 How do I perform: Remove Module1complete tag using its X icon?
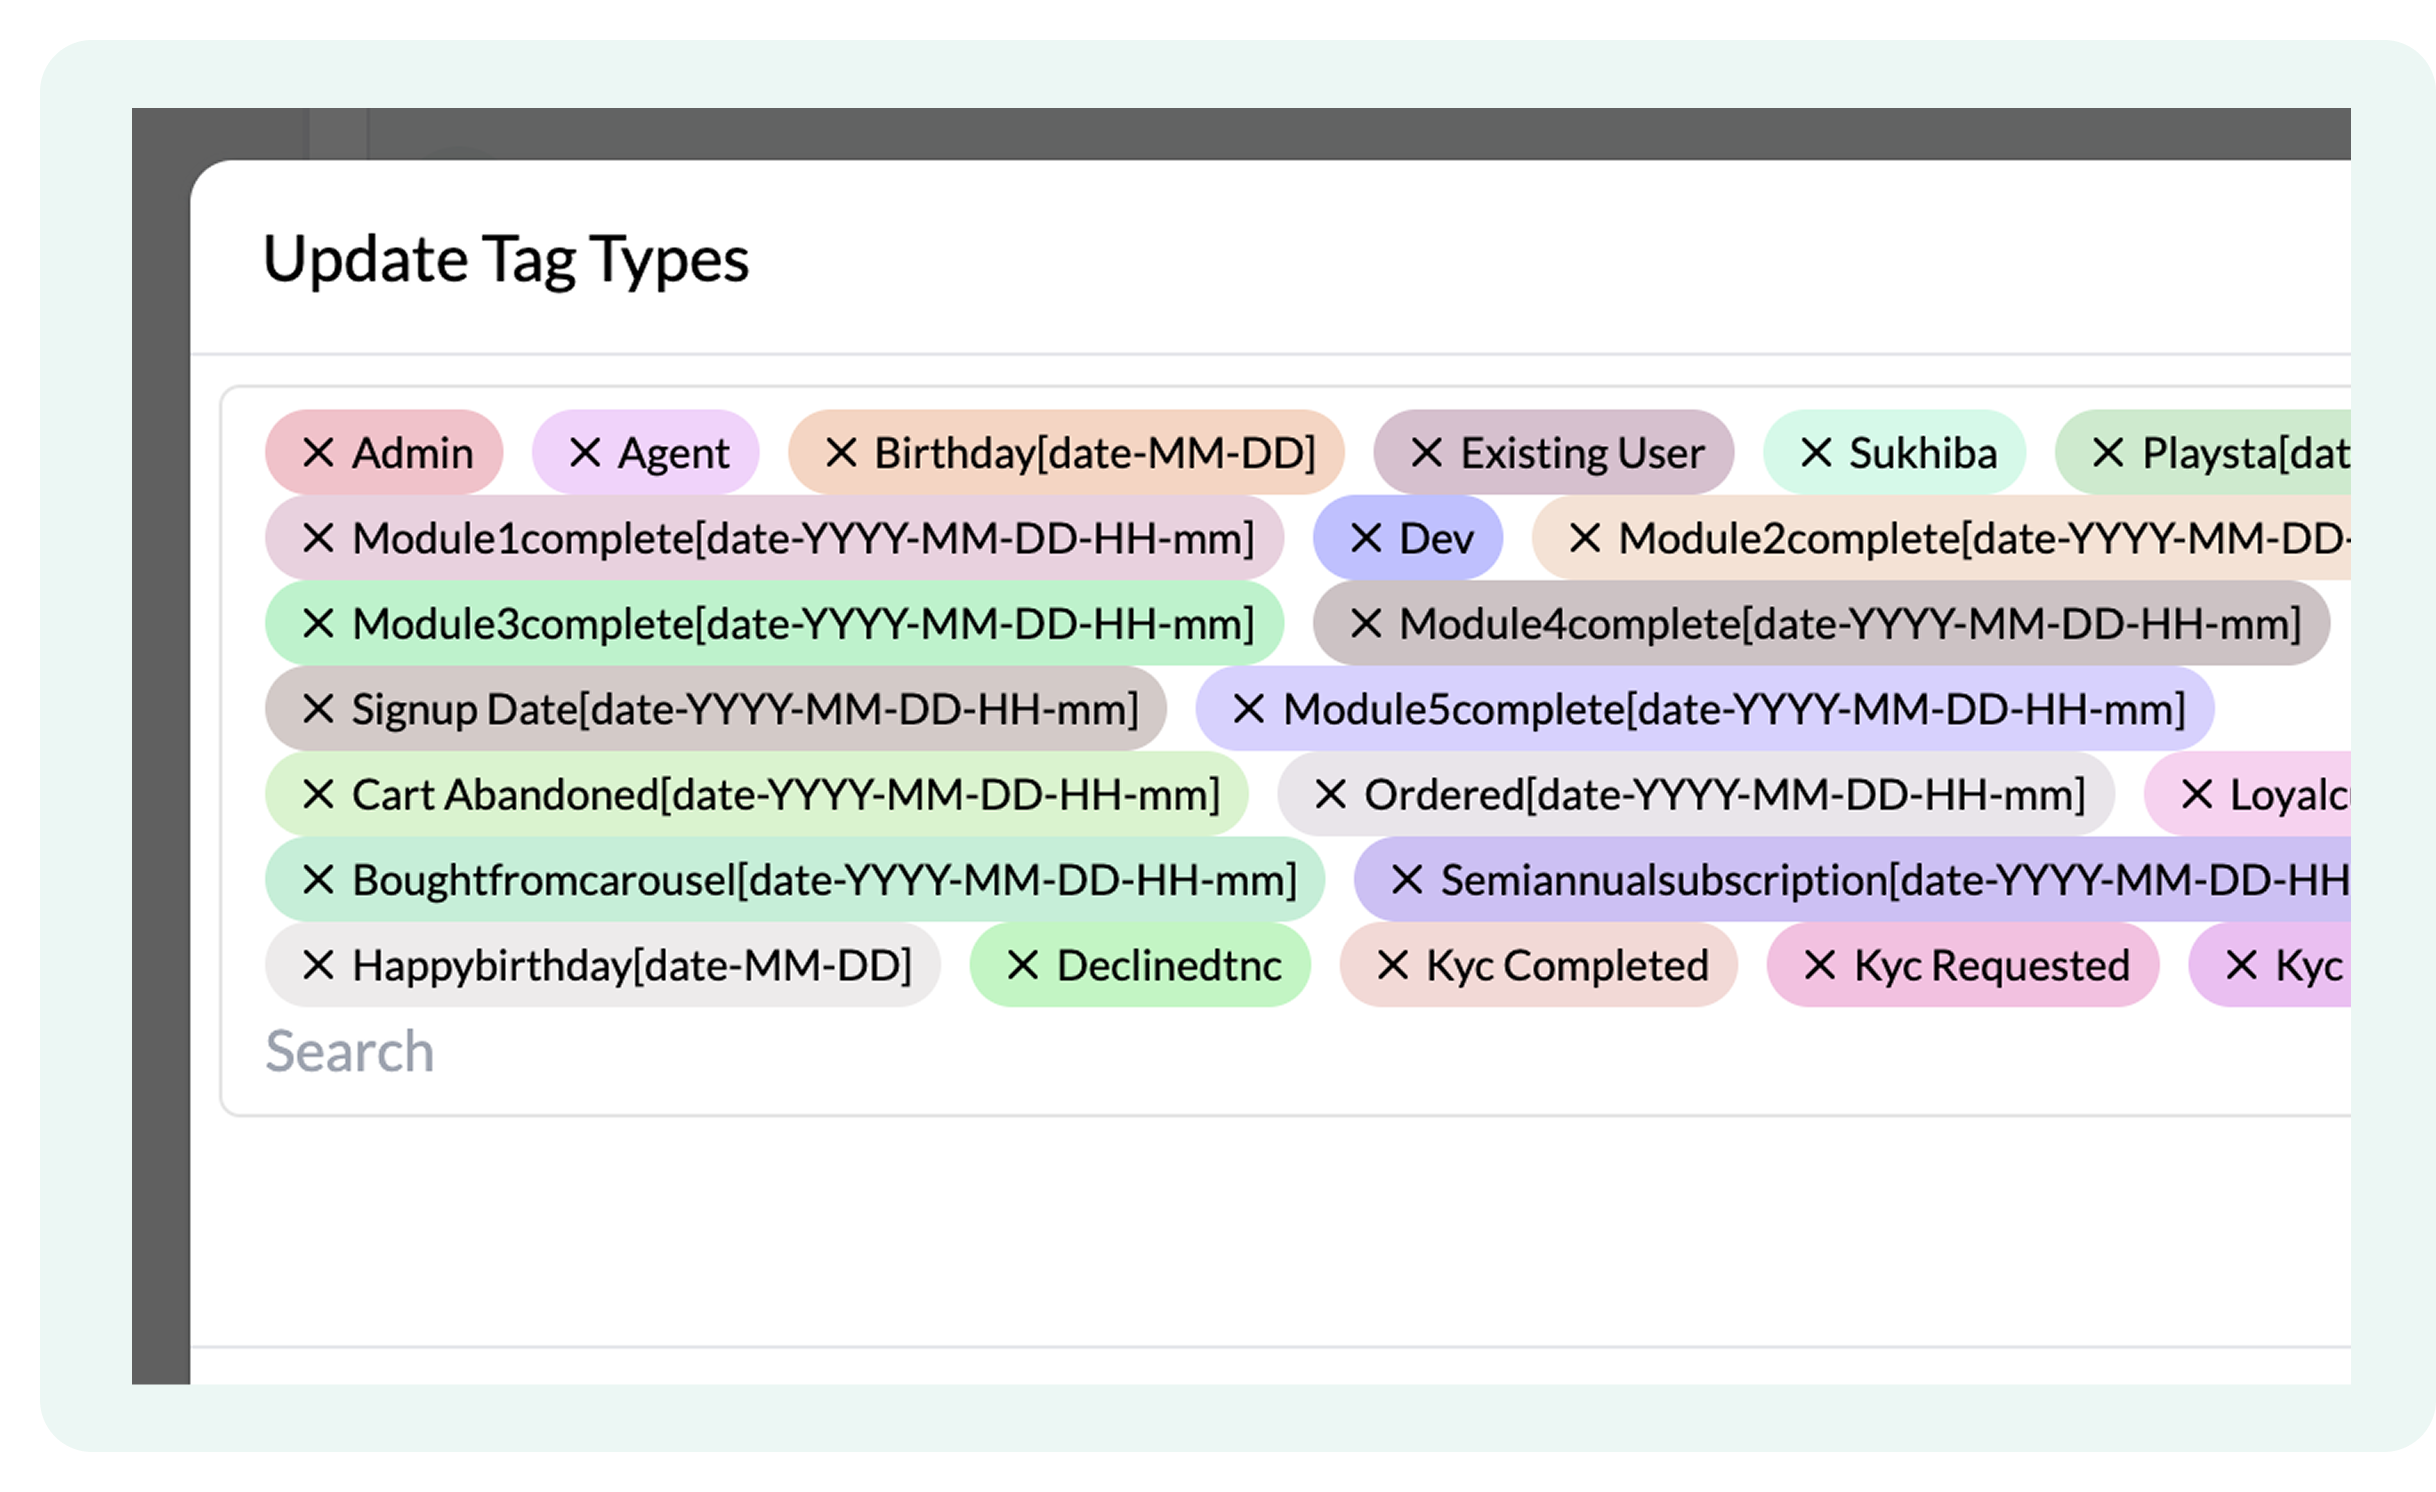coord(318,539)
